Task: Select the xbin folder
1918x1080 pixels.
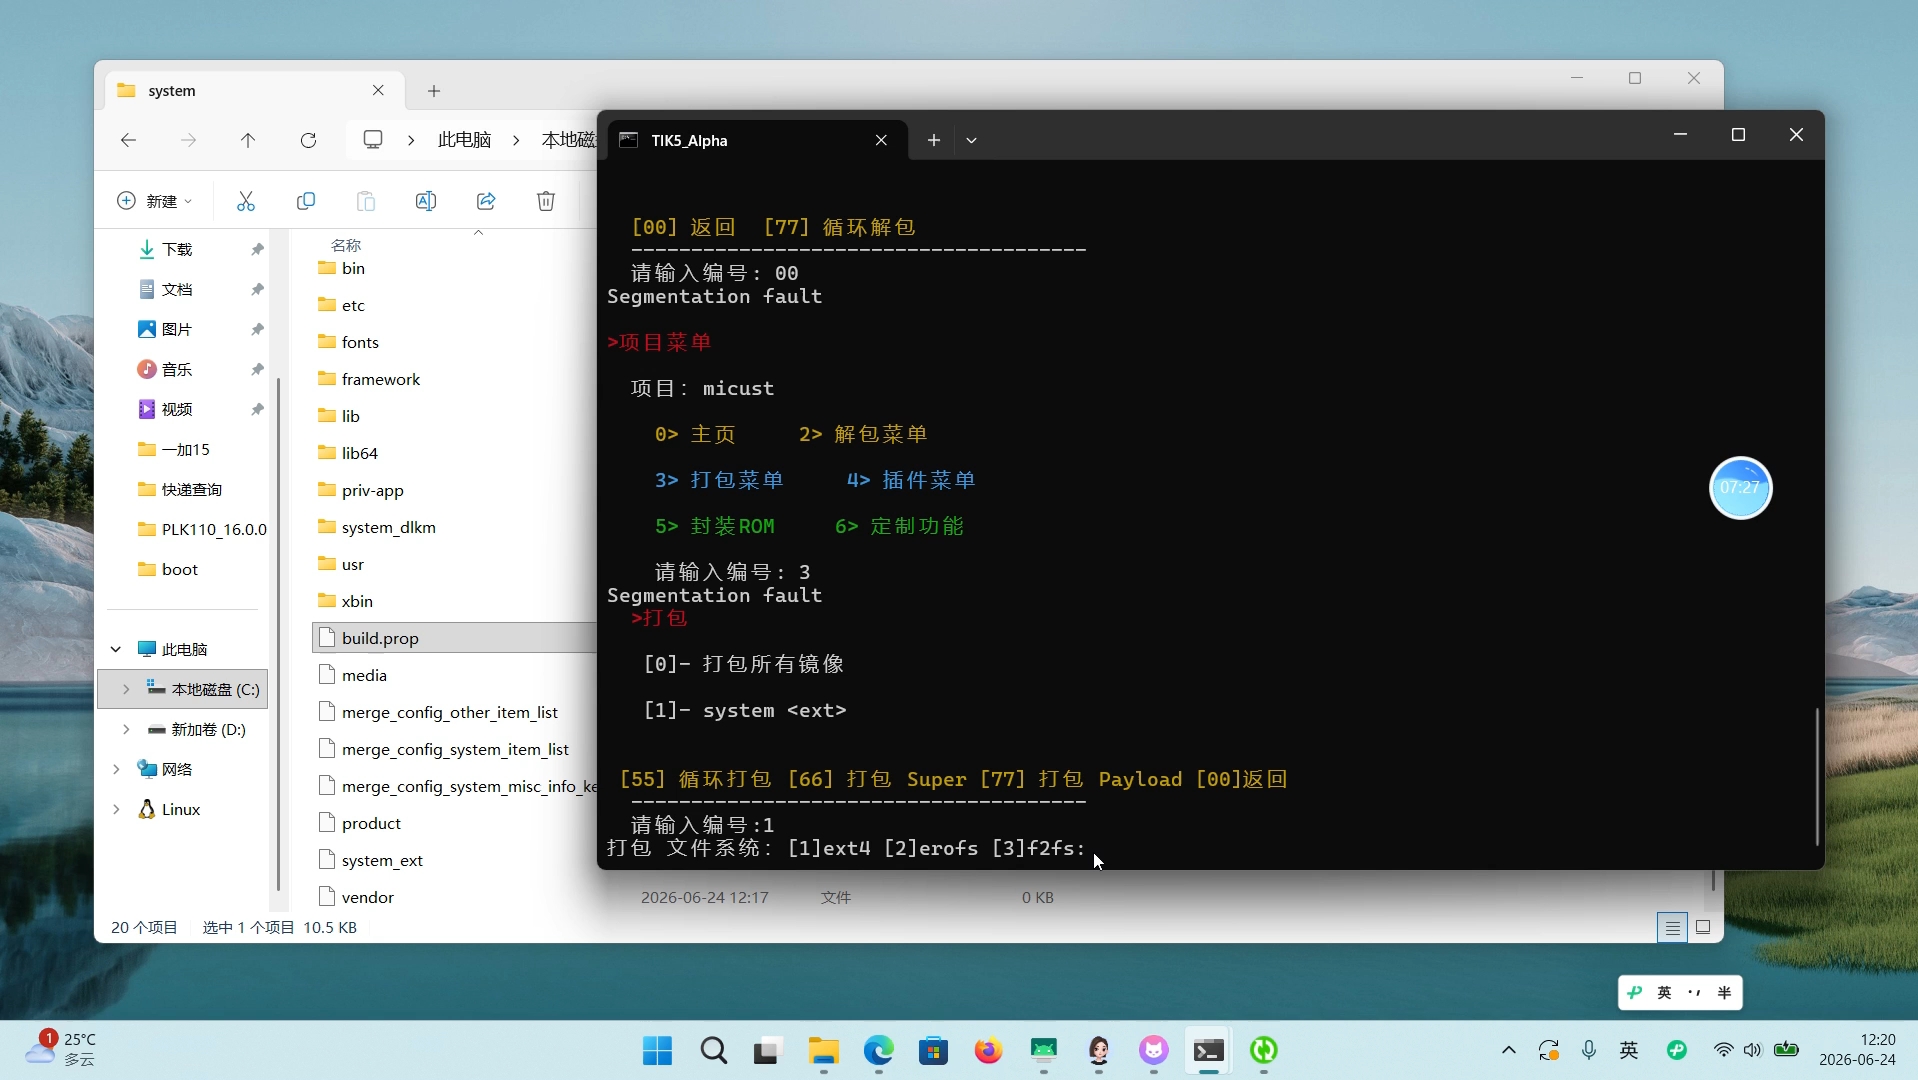Action: [x=357, y=601]
